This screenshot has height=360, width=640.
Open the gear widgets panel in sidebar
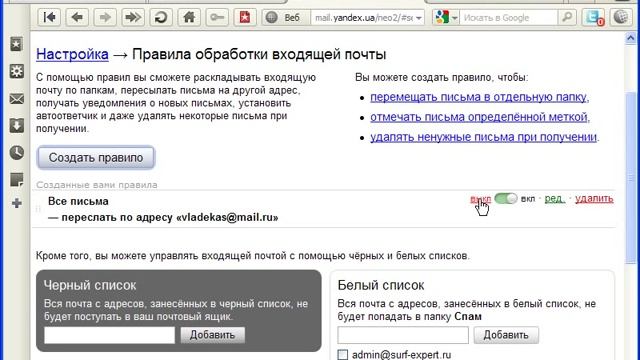tap(17, 71)
